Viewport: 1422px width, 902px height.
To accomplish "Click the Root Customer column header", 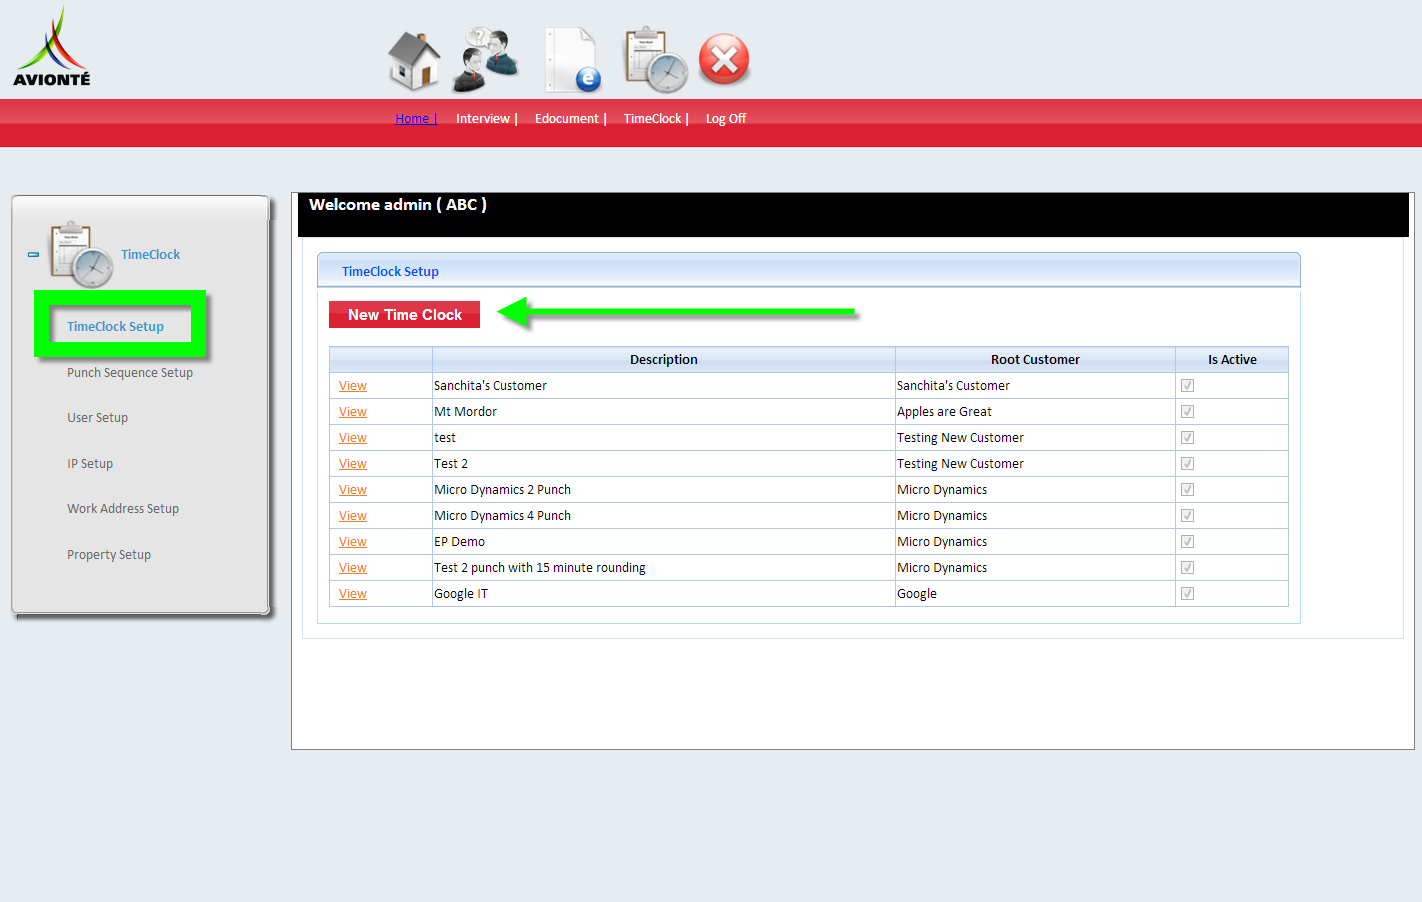I will (x=1035, y=360).
